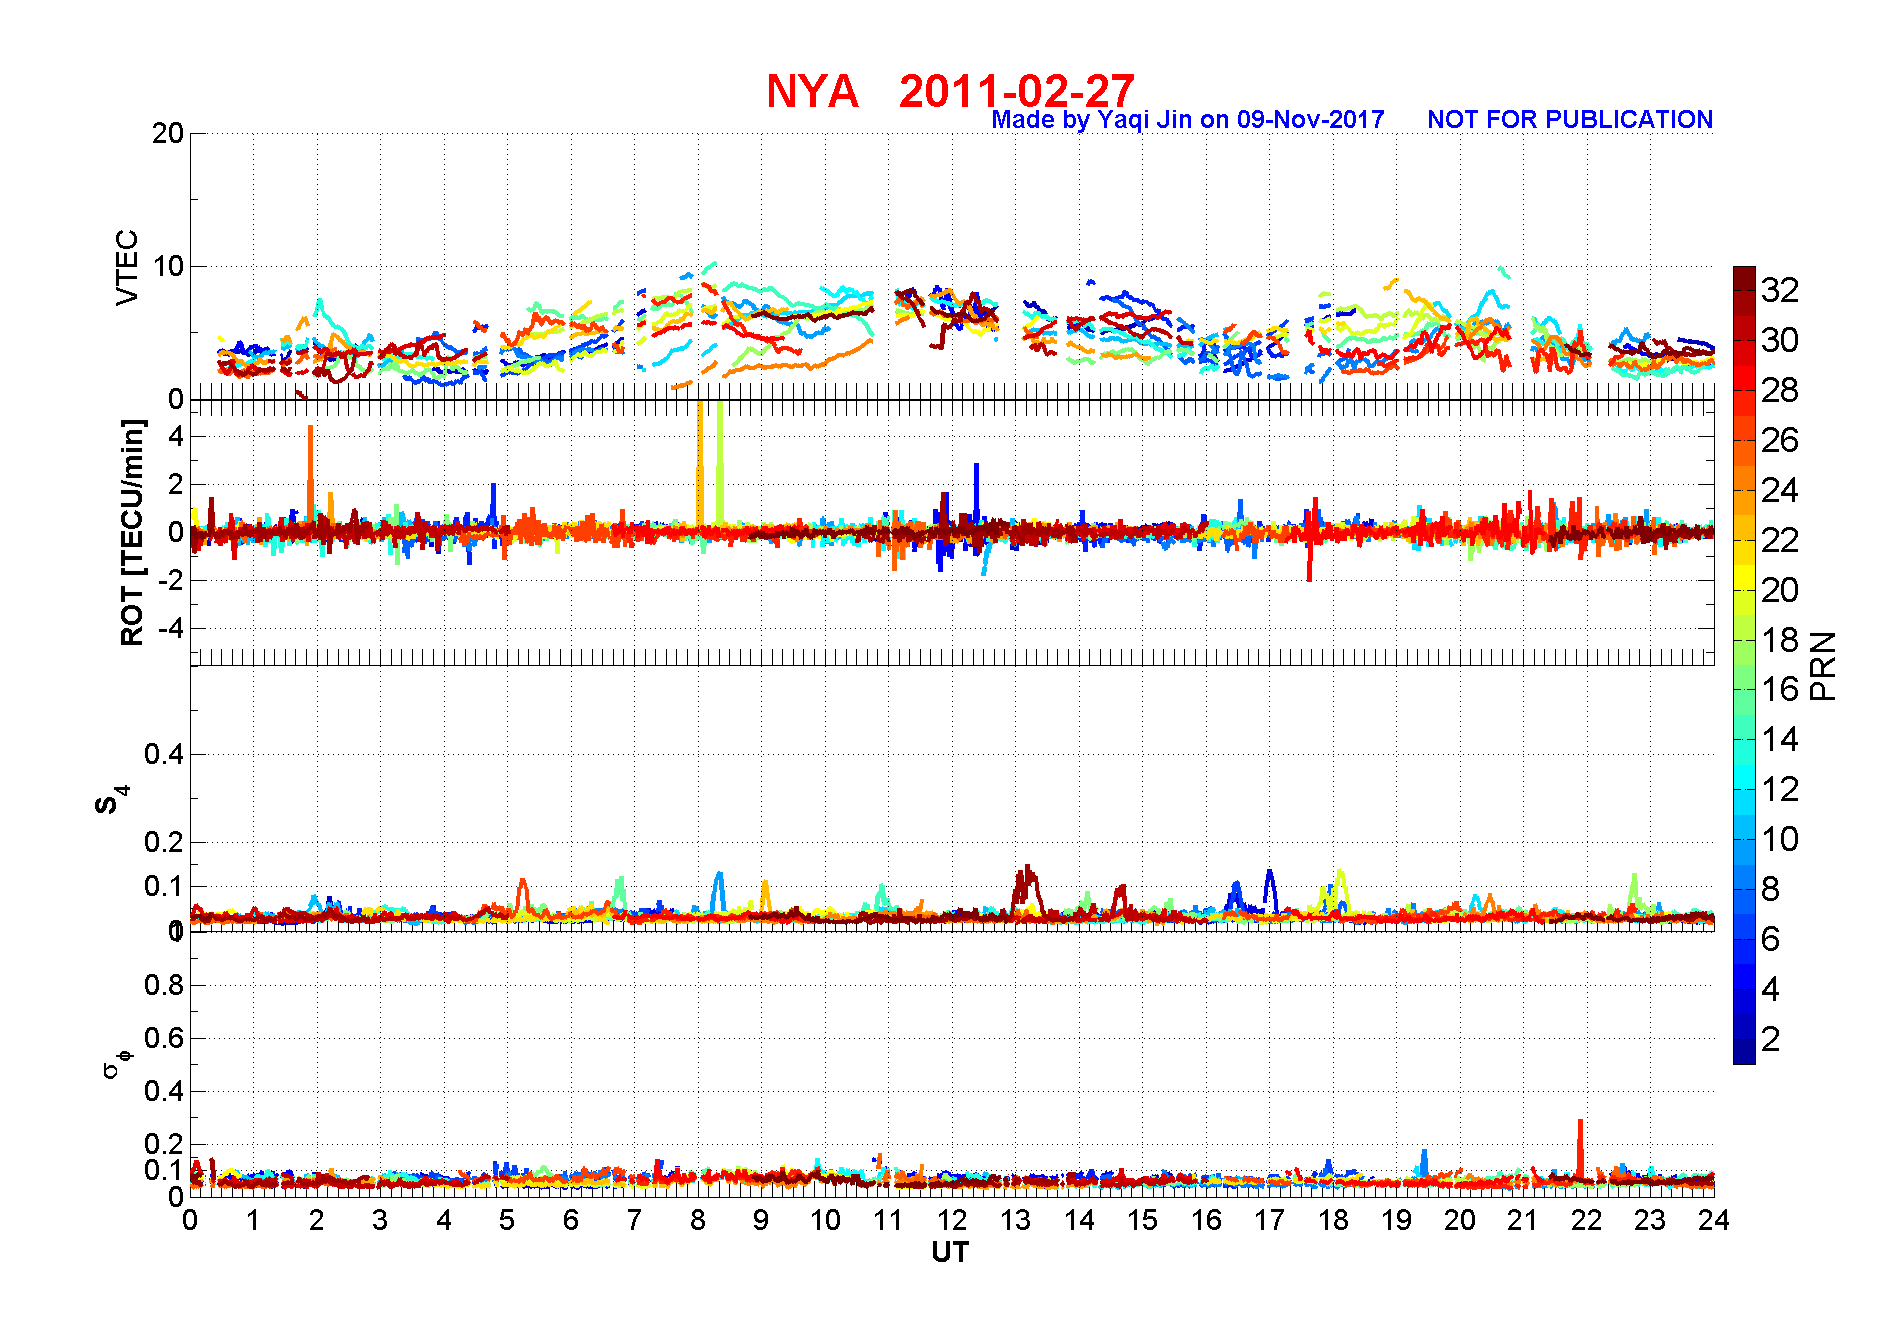This screenshot has width=1904, height=1330.
Task: Click the dark blue bottom of colorbar
Action: [x=1744, y=1052]
